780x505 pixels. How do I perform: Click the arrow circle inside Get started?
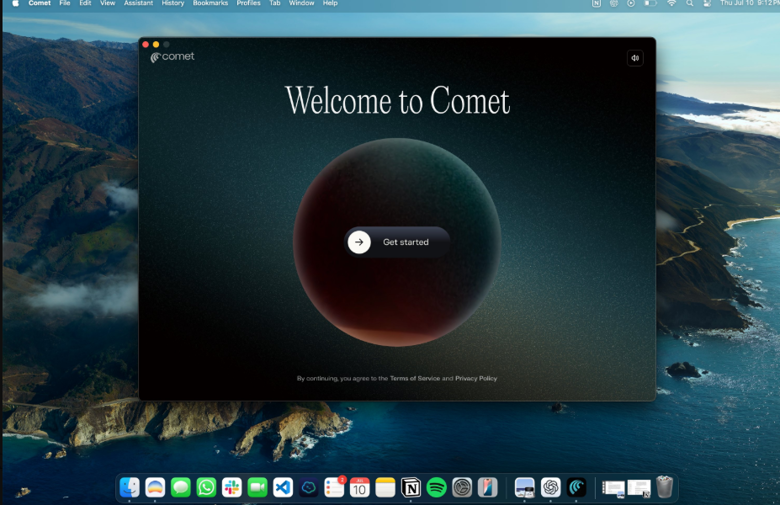(359, 242)
